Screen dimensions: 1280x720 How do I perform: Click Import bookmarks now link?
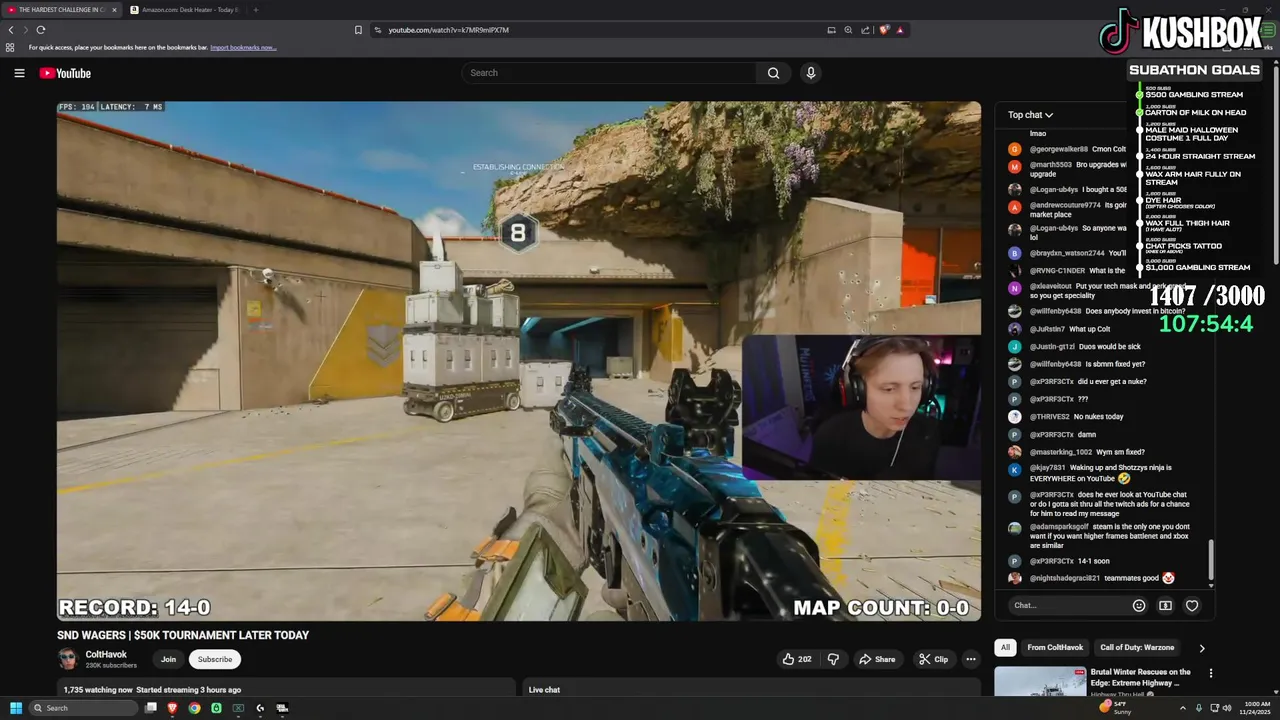pos(243,47)
